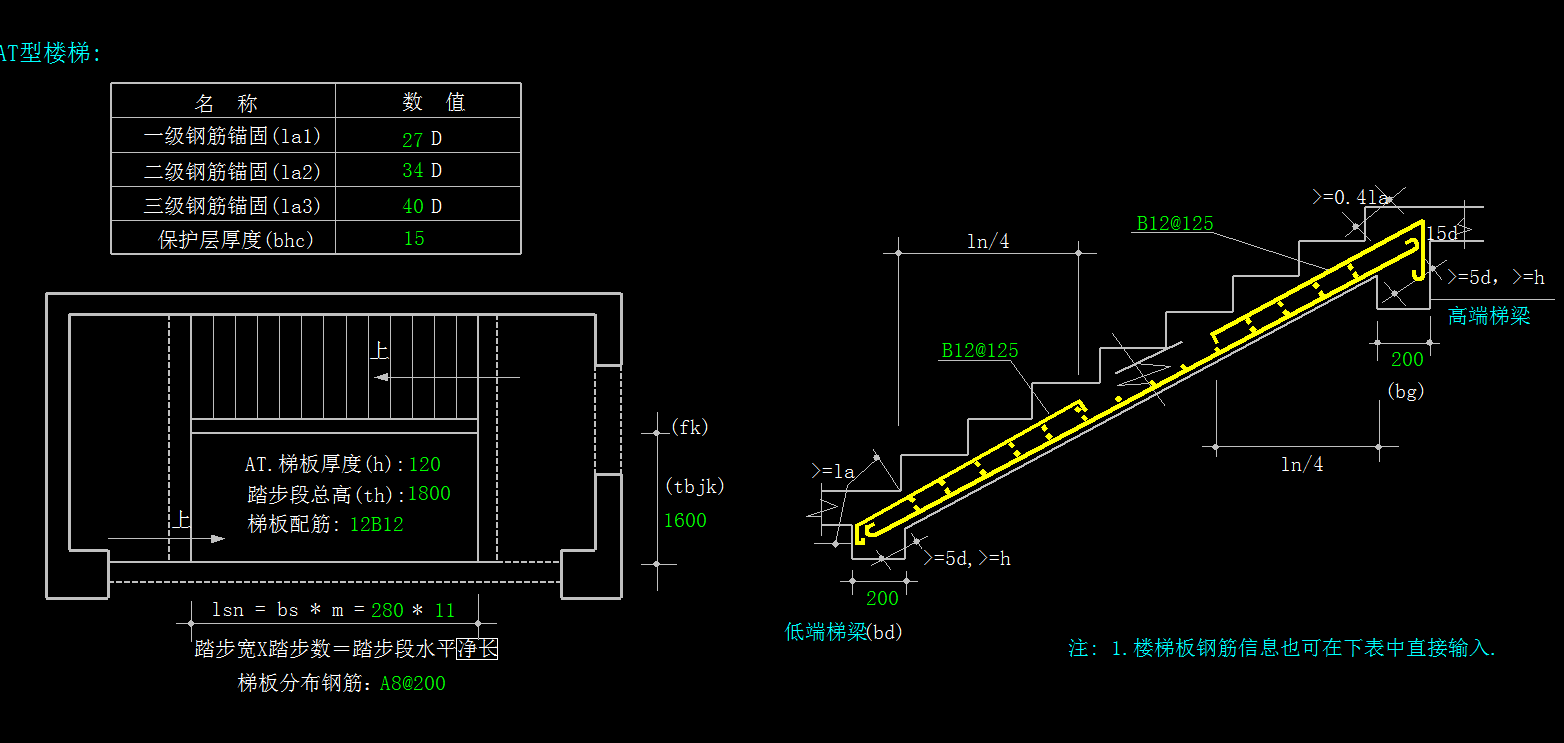Click the lower ln/4 dimension text
Image resolution: width=1564 pixels, height=743 pixels.
tap(1302, 464)
